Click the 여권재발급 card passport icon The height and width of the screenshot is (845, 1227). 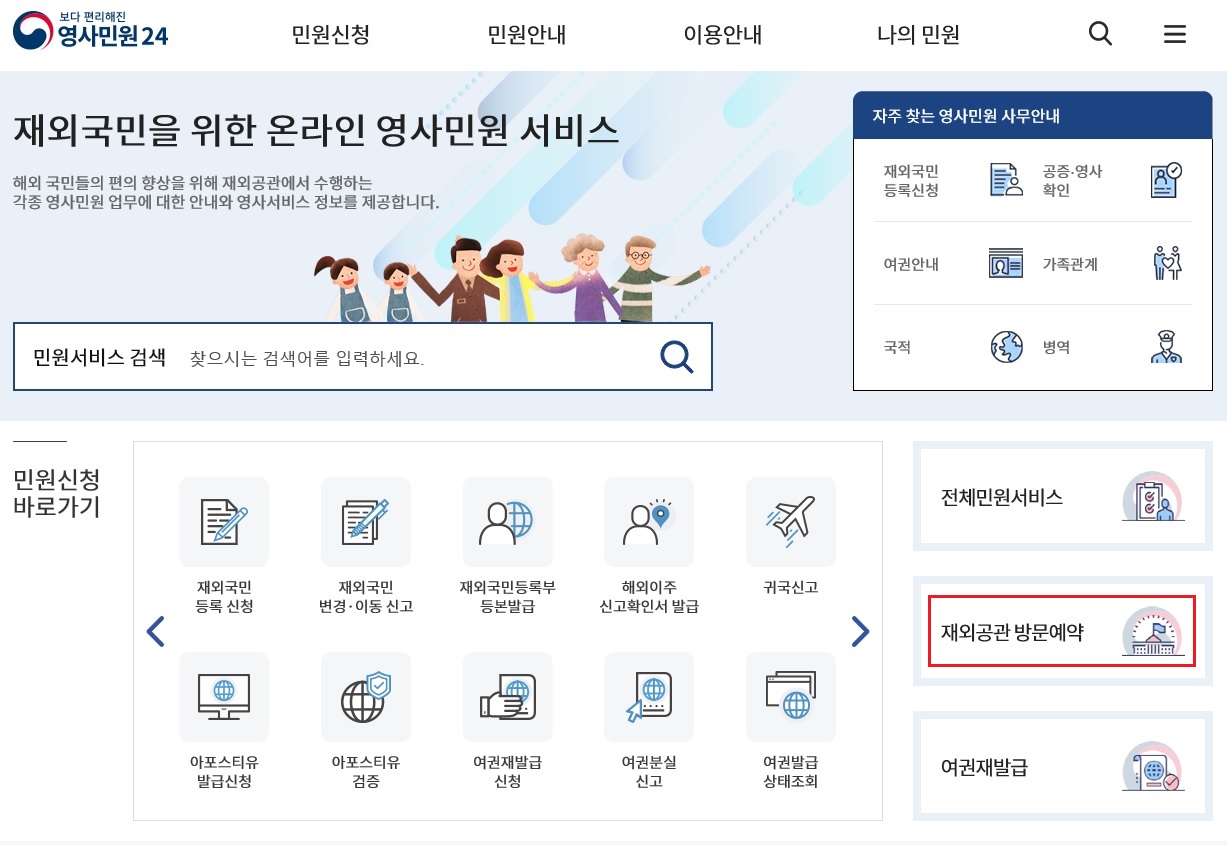pos(1152,767)
